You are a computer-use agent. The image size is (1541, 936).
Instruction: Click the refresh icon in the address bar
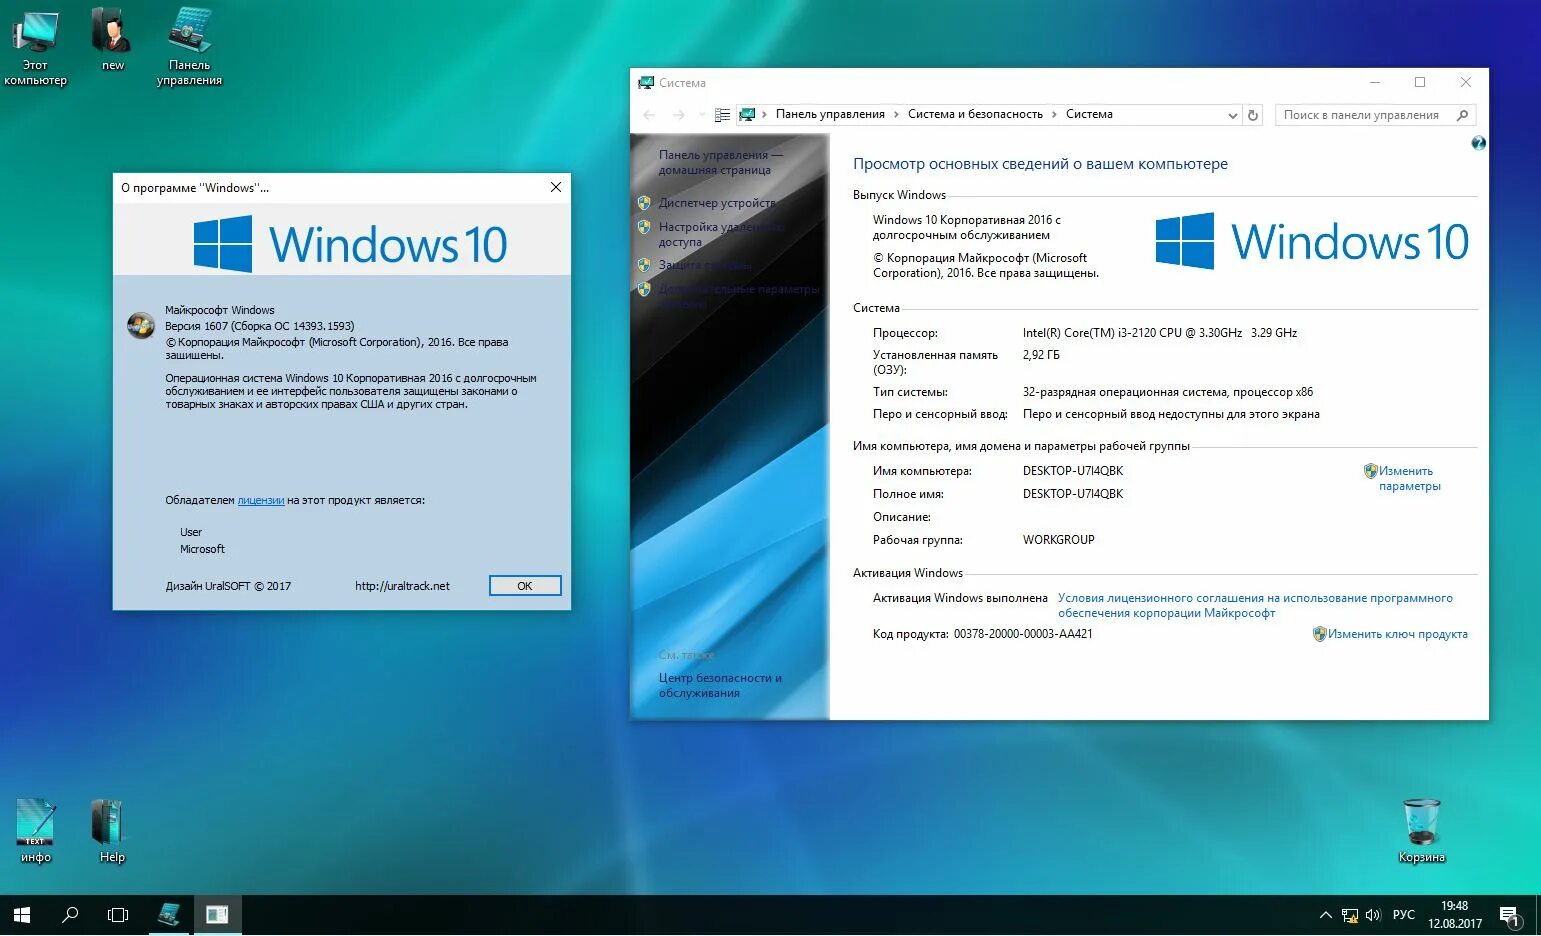[x=1253, y=114]
